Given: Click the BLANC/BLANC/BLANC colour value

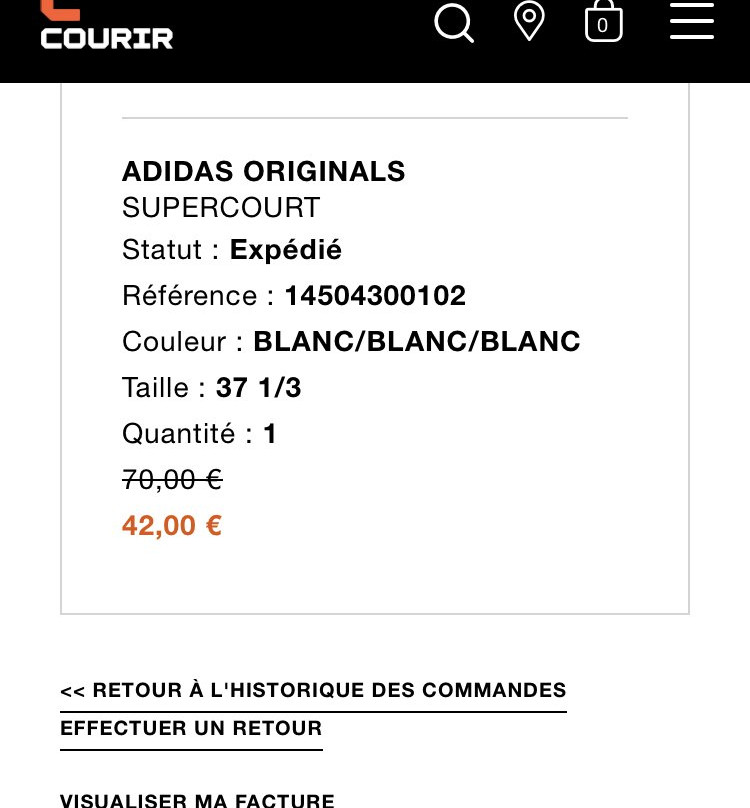Looking at the screenshot, I should pos(417,342).
